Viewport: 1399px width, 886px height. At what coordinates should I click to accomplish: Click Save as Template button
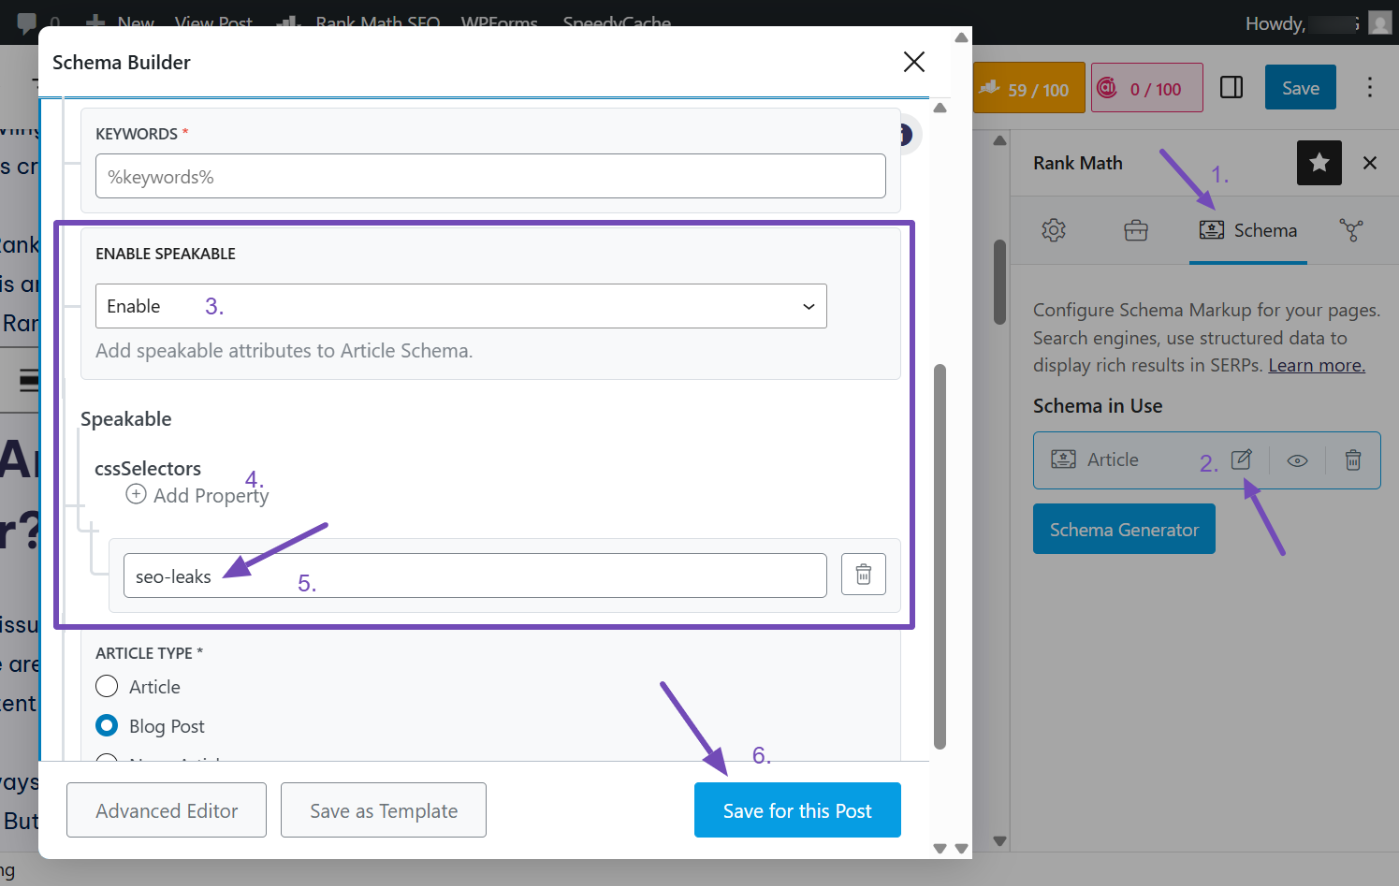(x=384, y=810)
